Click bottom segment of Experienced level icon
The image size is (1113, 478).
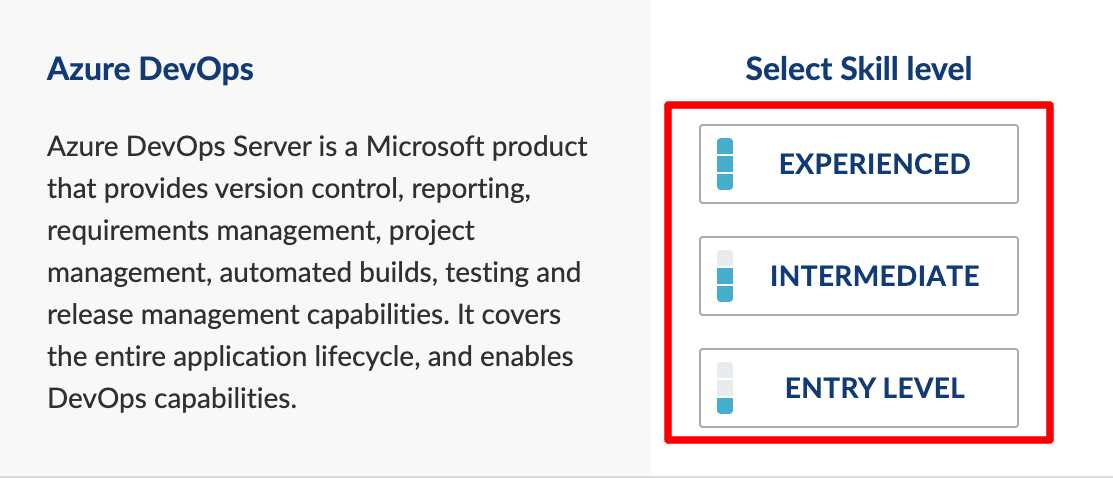(726, 181)
